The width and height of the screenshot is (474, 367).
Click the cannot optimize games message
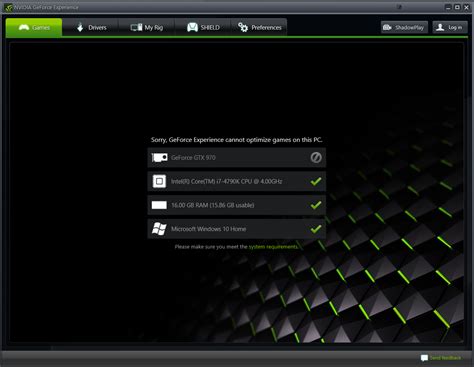coord(237,140)
